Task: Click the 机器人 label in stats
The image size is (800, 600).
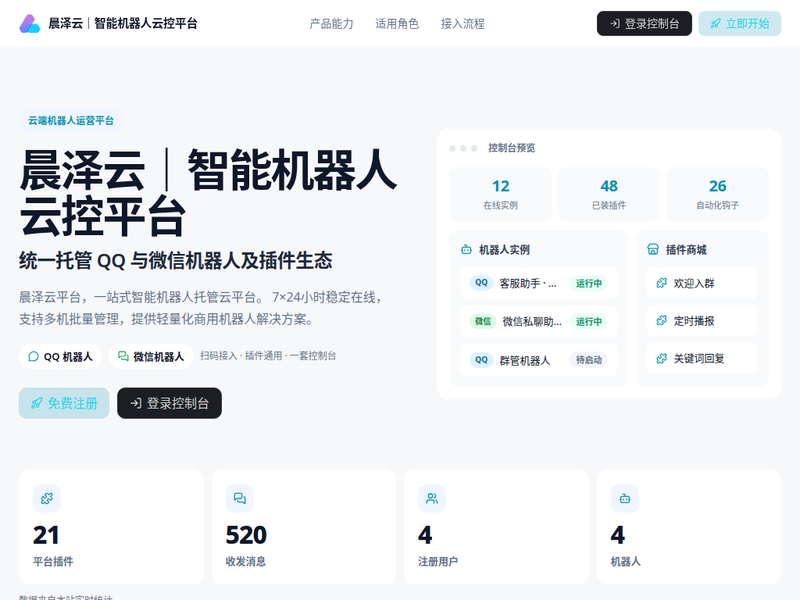Action: (626, 562)
